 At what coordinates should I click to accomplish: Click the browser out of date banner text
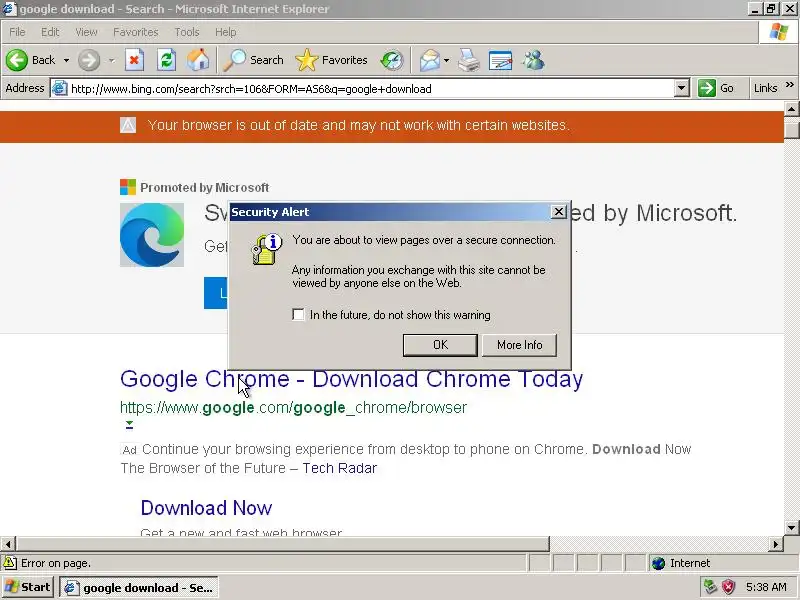359,125
